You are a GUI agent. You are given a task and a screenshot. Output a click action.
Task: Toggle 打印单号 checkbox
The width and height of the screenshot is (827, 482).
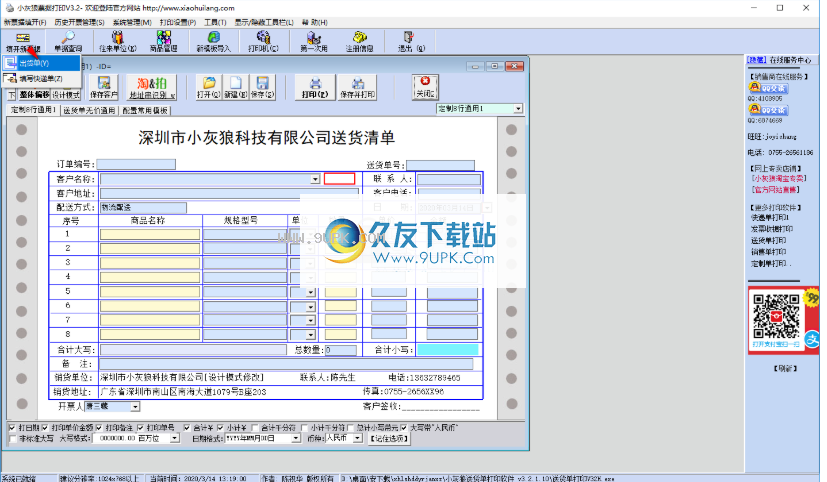pos(140,428)
